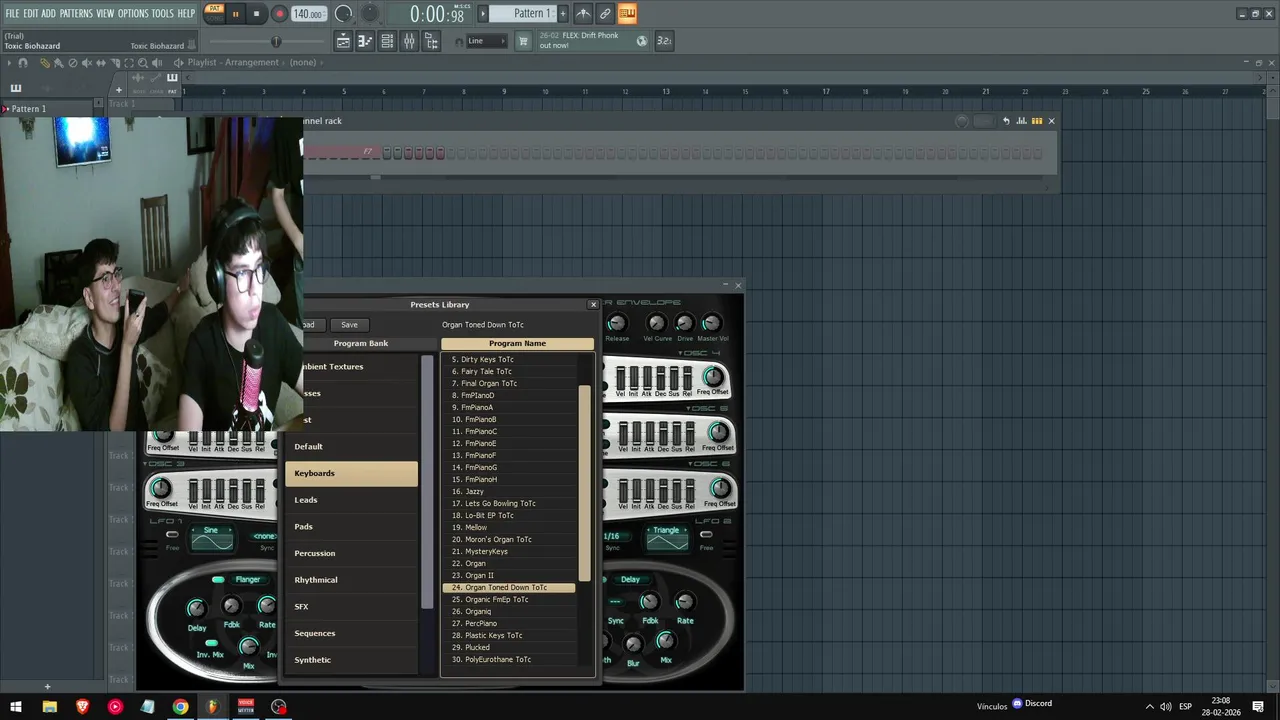Open the FILE menu

pyautogui.click(x=12, y=13)
